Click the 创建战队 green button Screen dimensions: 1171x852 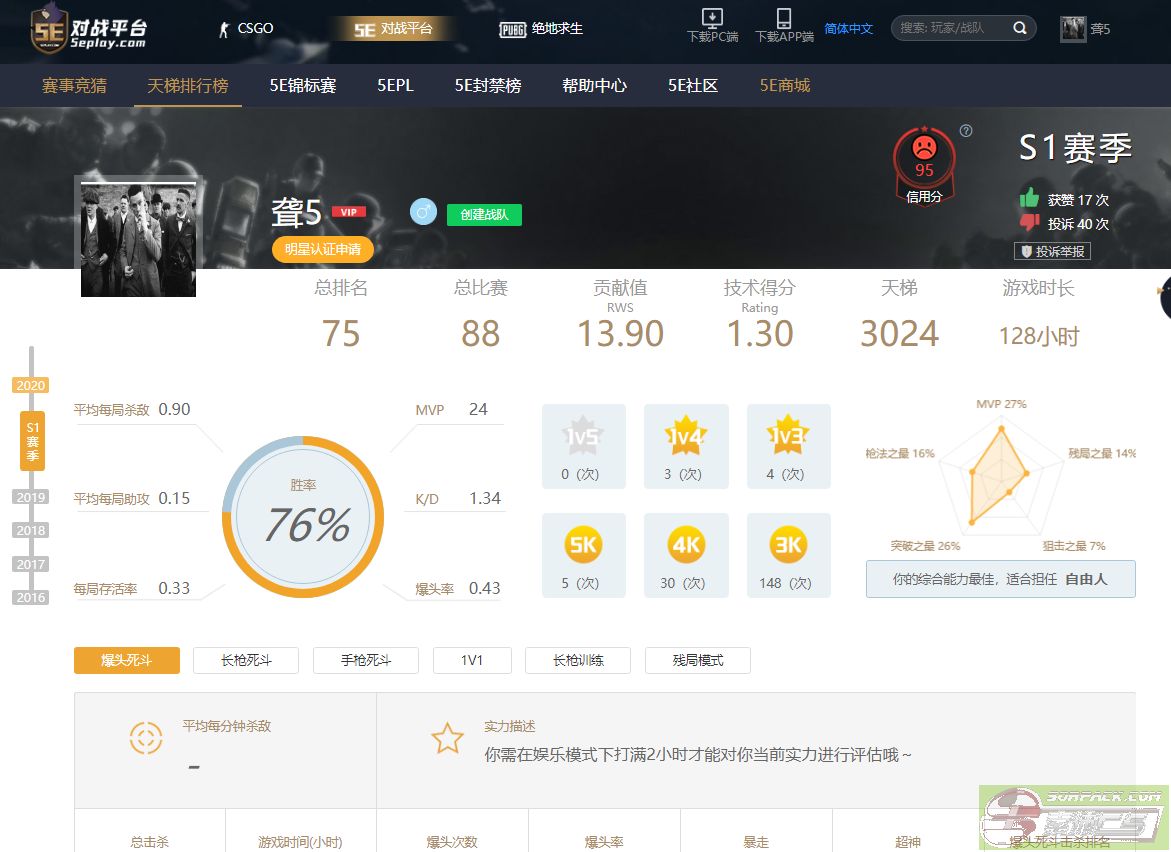[484, 214]
